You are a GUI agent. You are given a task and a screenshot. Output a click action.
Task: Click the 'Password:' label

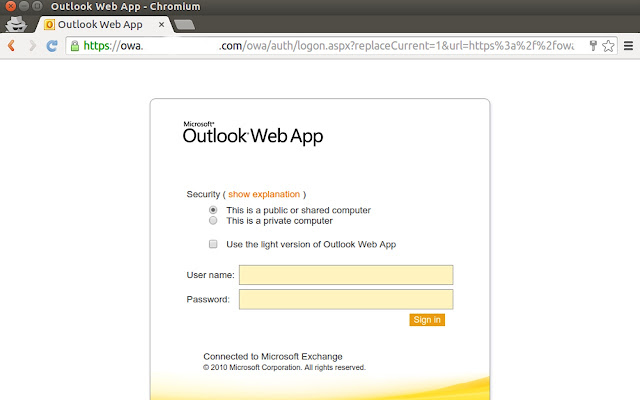coord(208,300)
